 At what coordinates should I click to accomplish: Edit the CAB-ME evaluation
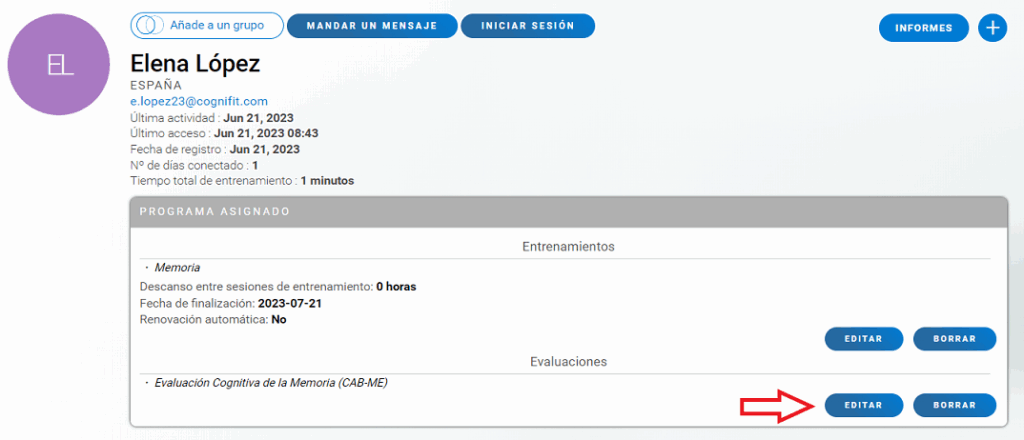tap(864, 405)
